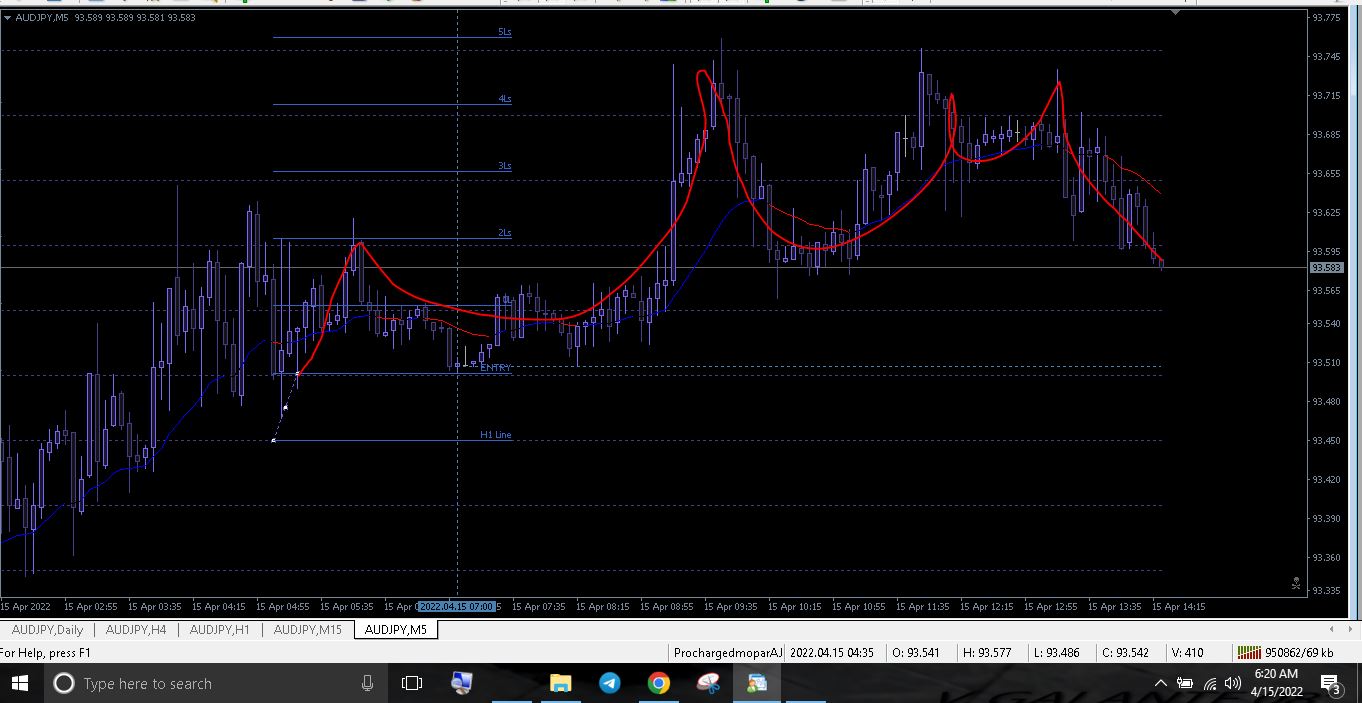Screen dimensions: 1362x703
Task: Open the Snipping Tool taskbar icon
Action: tap(708, 683)
